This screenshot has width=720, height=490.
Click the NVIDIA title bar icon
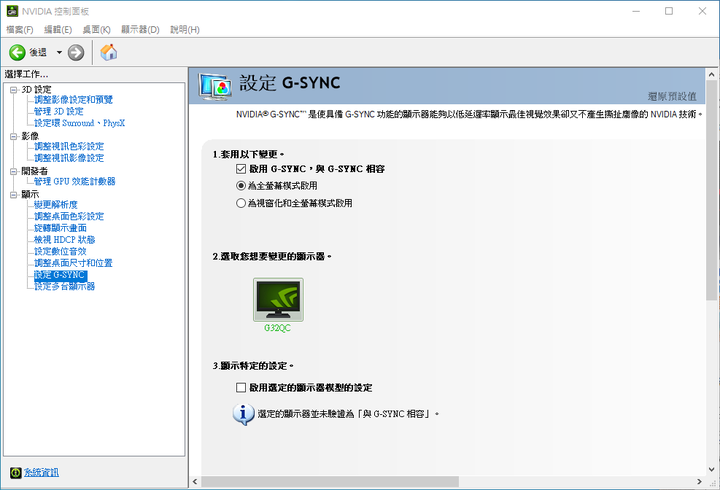pyautogui.click(x=12, y=11)
